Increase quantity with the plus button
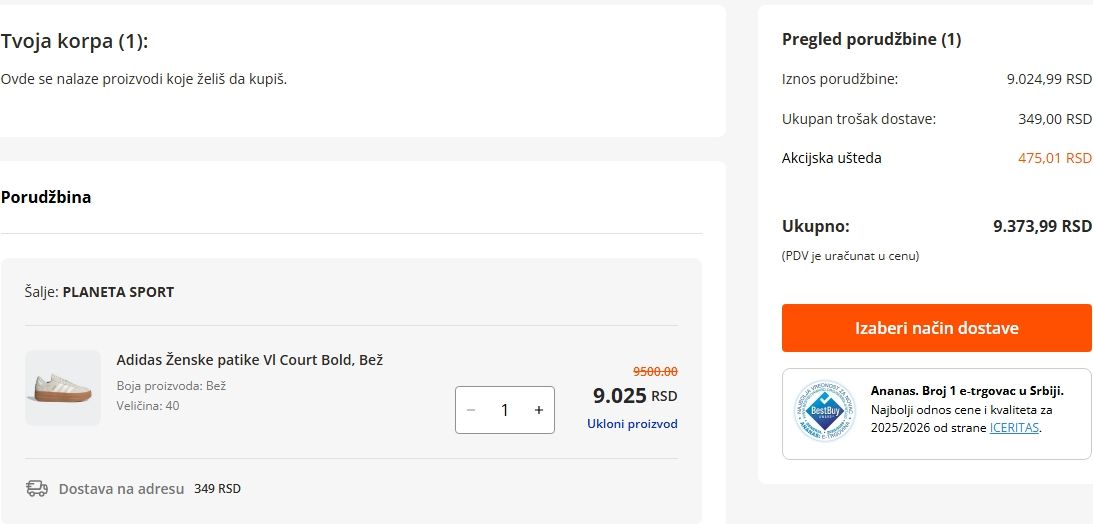Viewport: 1093px width, 524px height. (539, 410)
